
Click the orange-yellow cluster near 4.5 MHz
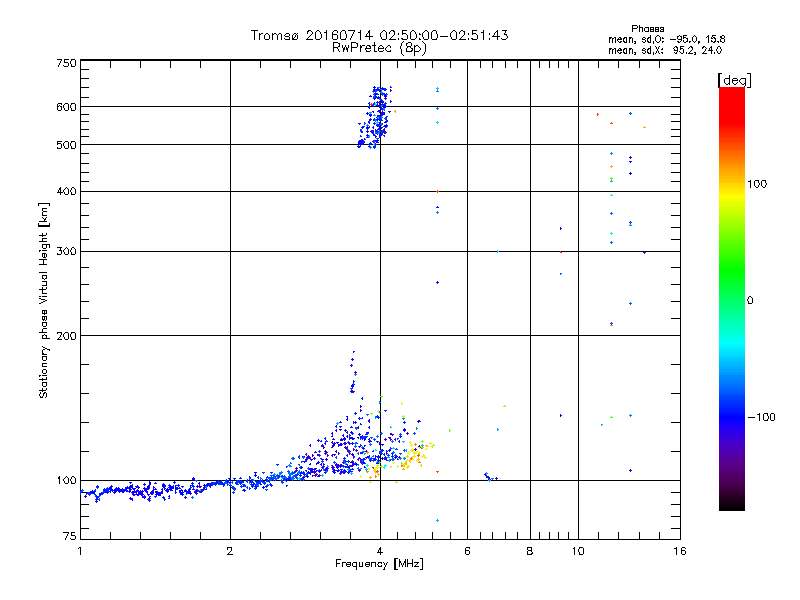[415, 456]
